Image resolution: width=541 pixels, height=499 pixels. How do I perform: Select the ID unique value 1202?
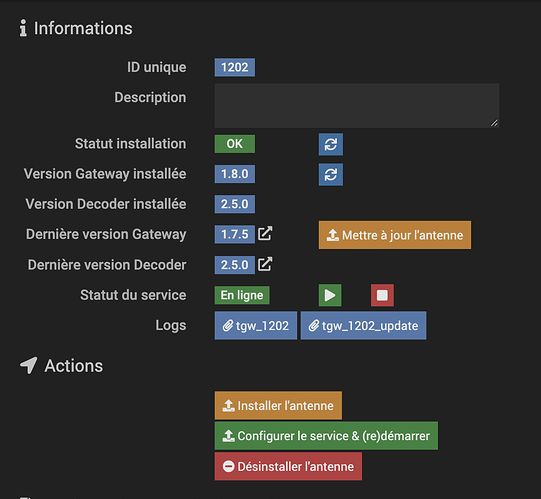pos(235,67)
